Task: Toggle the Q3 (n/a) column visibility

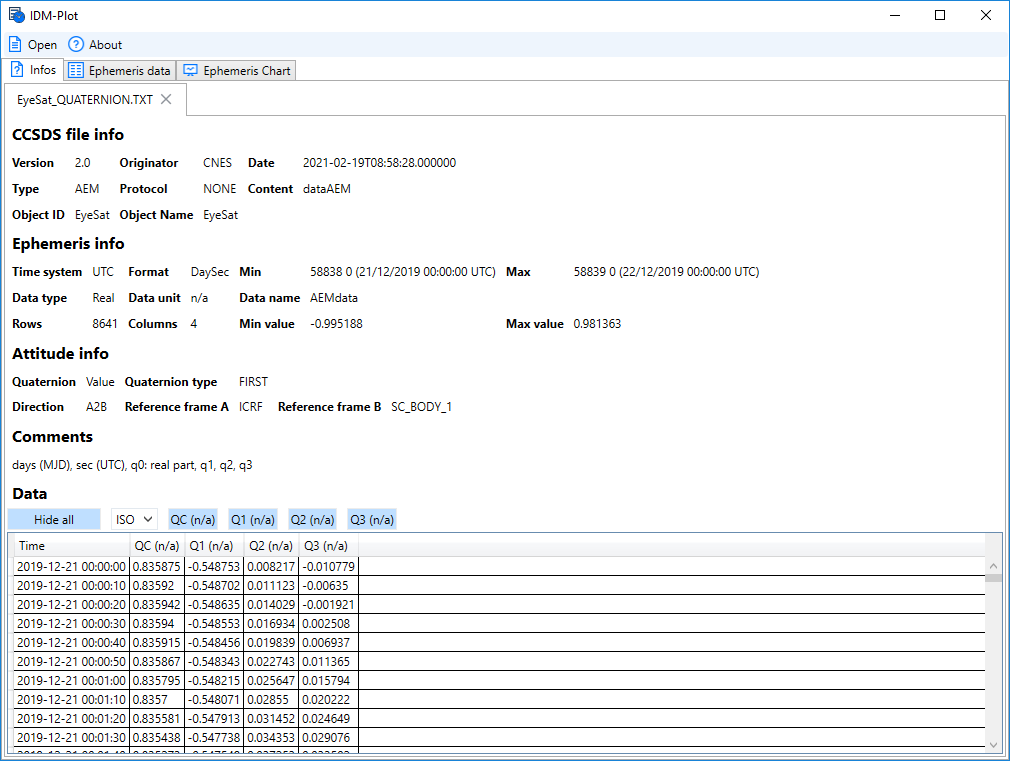Action: click(372, 519)
